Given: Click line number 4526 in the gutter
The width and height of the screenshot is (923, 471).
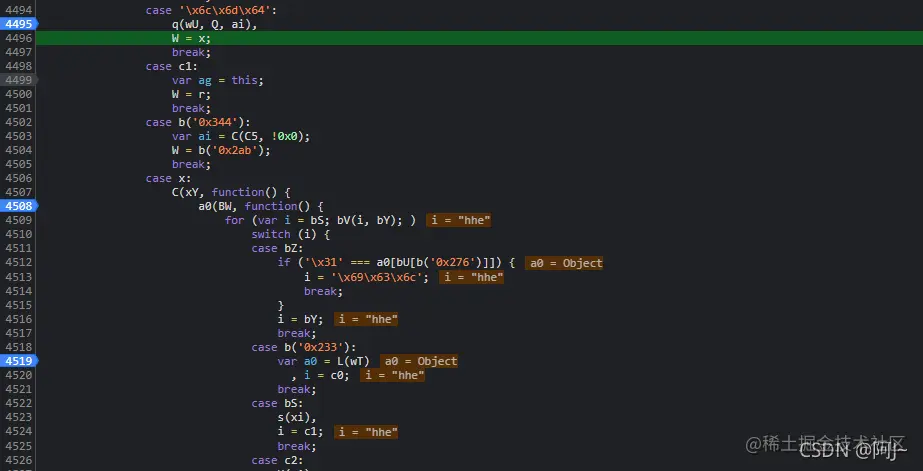Looking at the screenshot, I should pyautogui.click(x=19, y=460).
